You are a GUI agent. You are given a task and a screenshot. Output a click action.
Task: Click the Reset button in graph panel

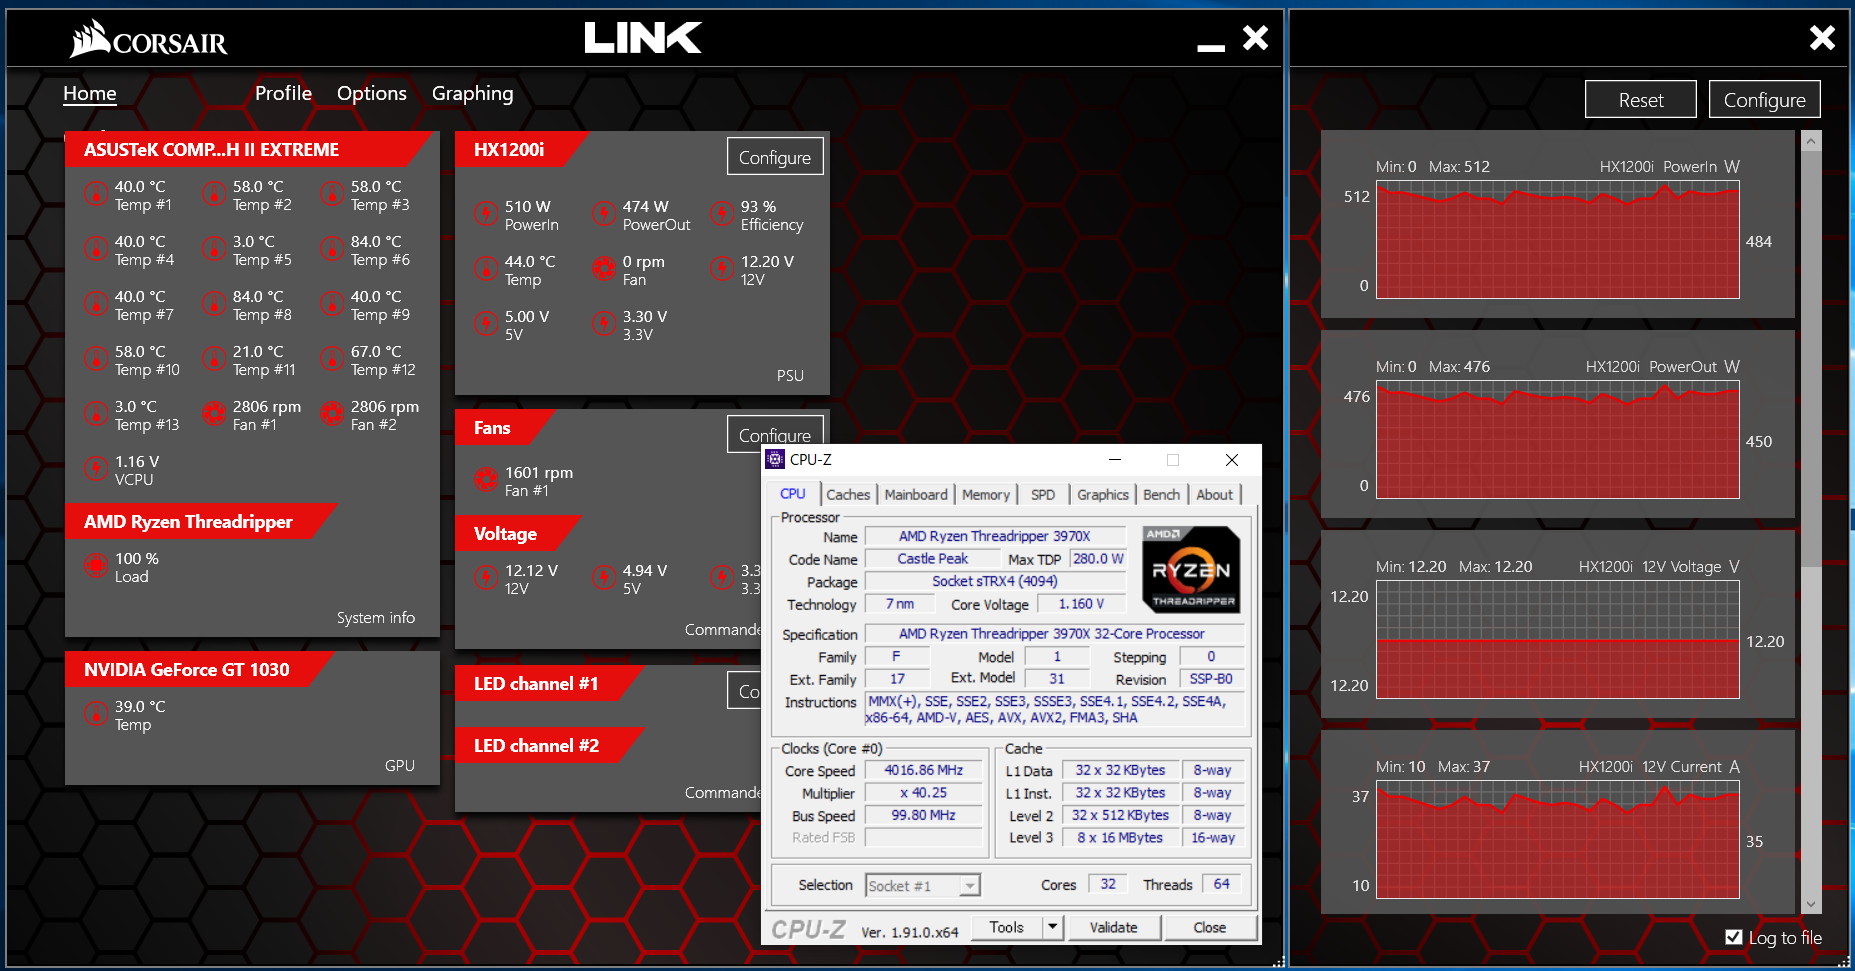[1641, 100]
